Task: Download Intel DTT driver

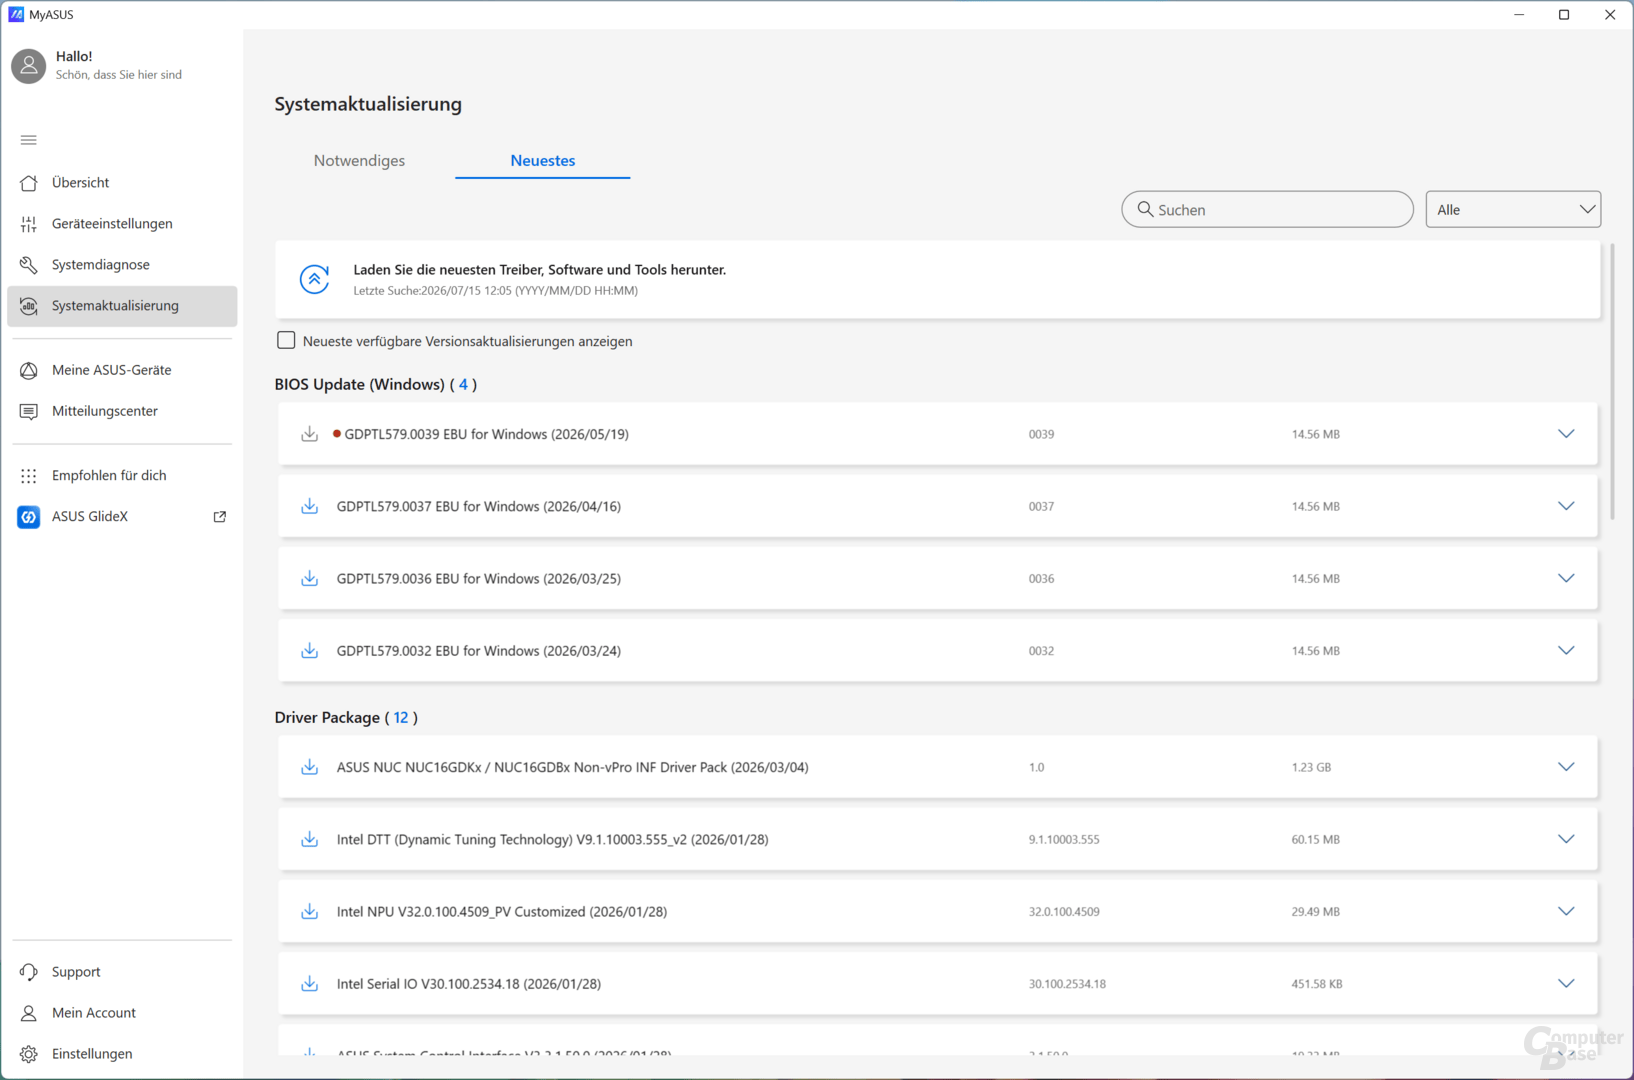Action: pyautogui.click(x=309, y=839)
